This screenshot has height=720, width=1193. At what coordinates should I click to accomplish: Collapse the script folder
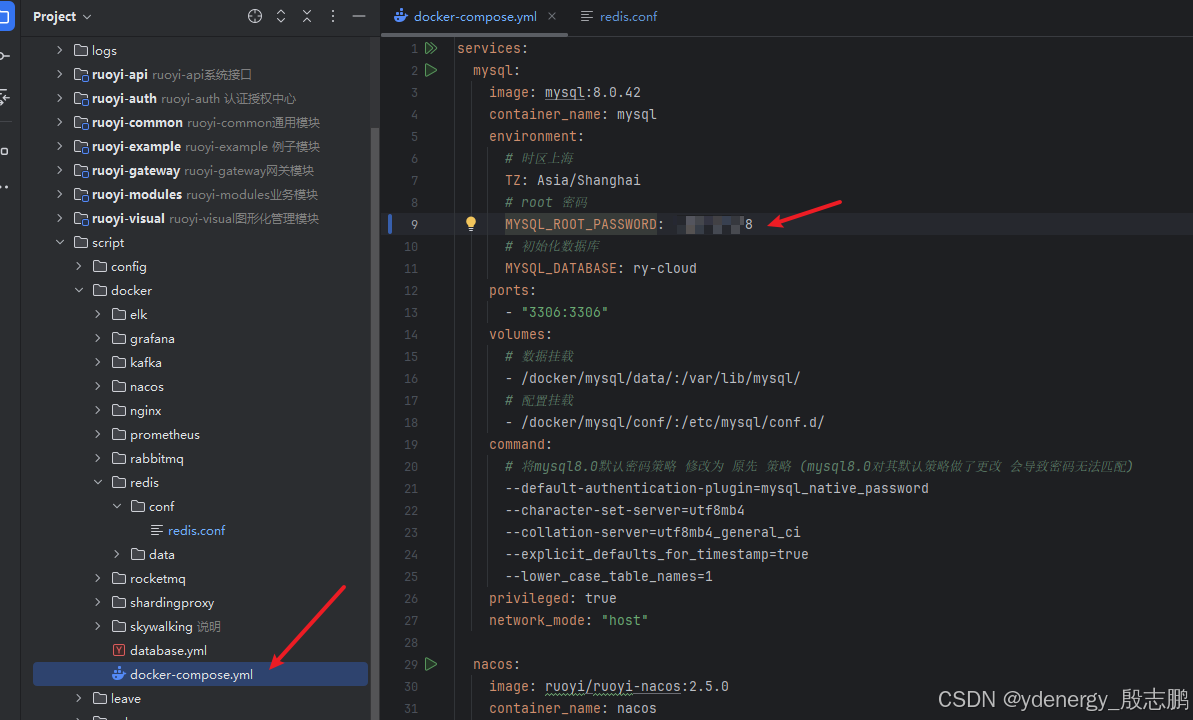click(x=59, y=242)
